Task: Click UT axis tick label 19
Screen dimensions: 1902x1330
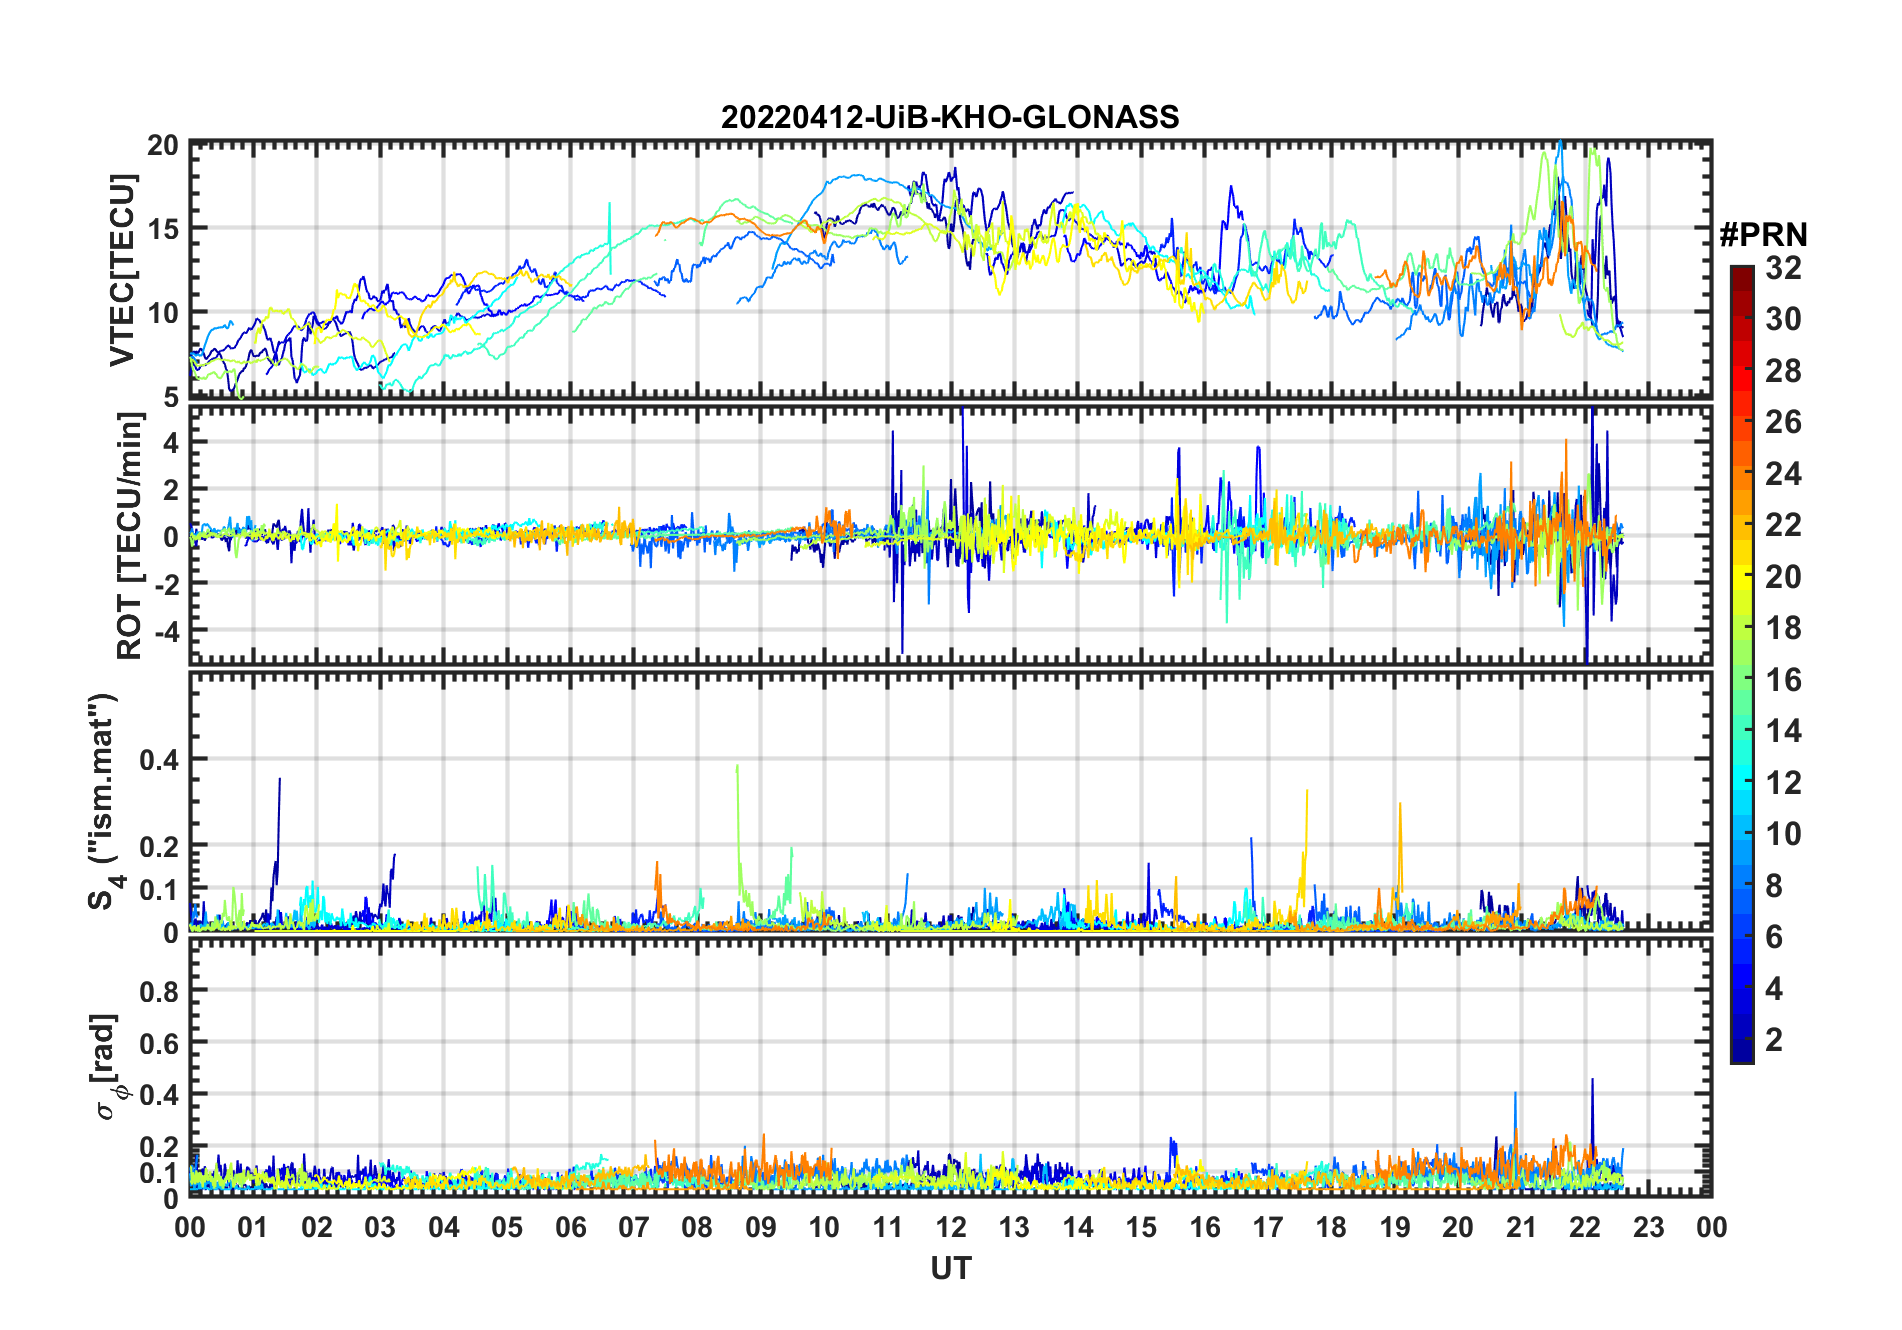Action: point(1395,1227)
